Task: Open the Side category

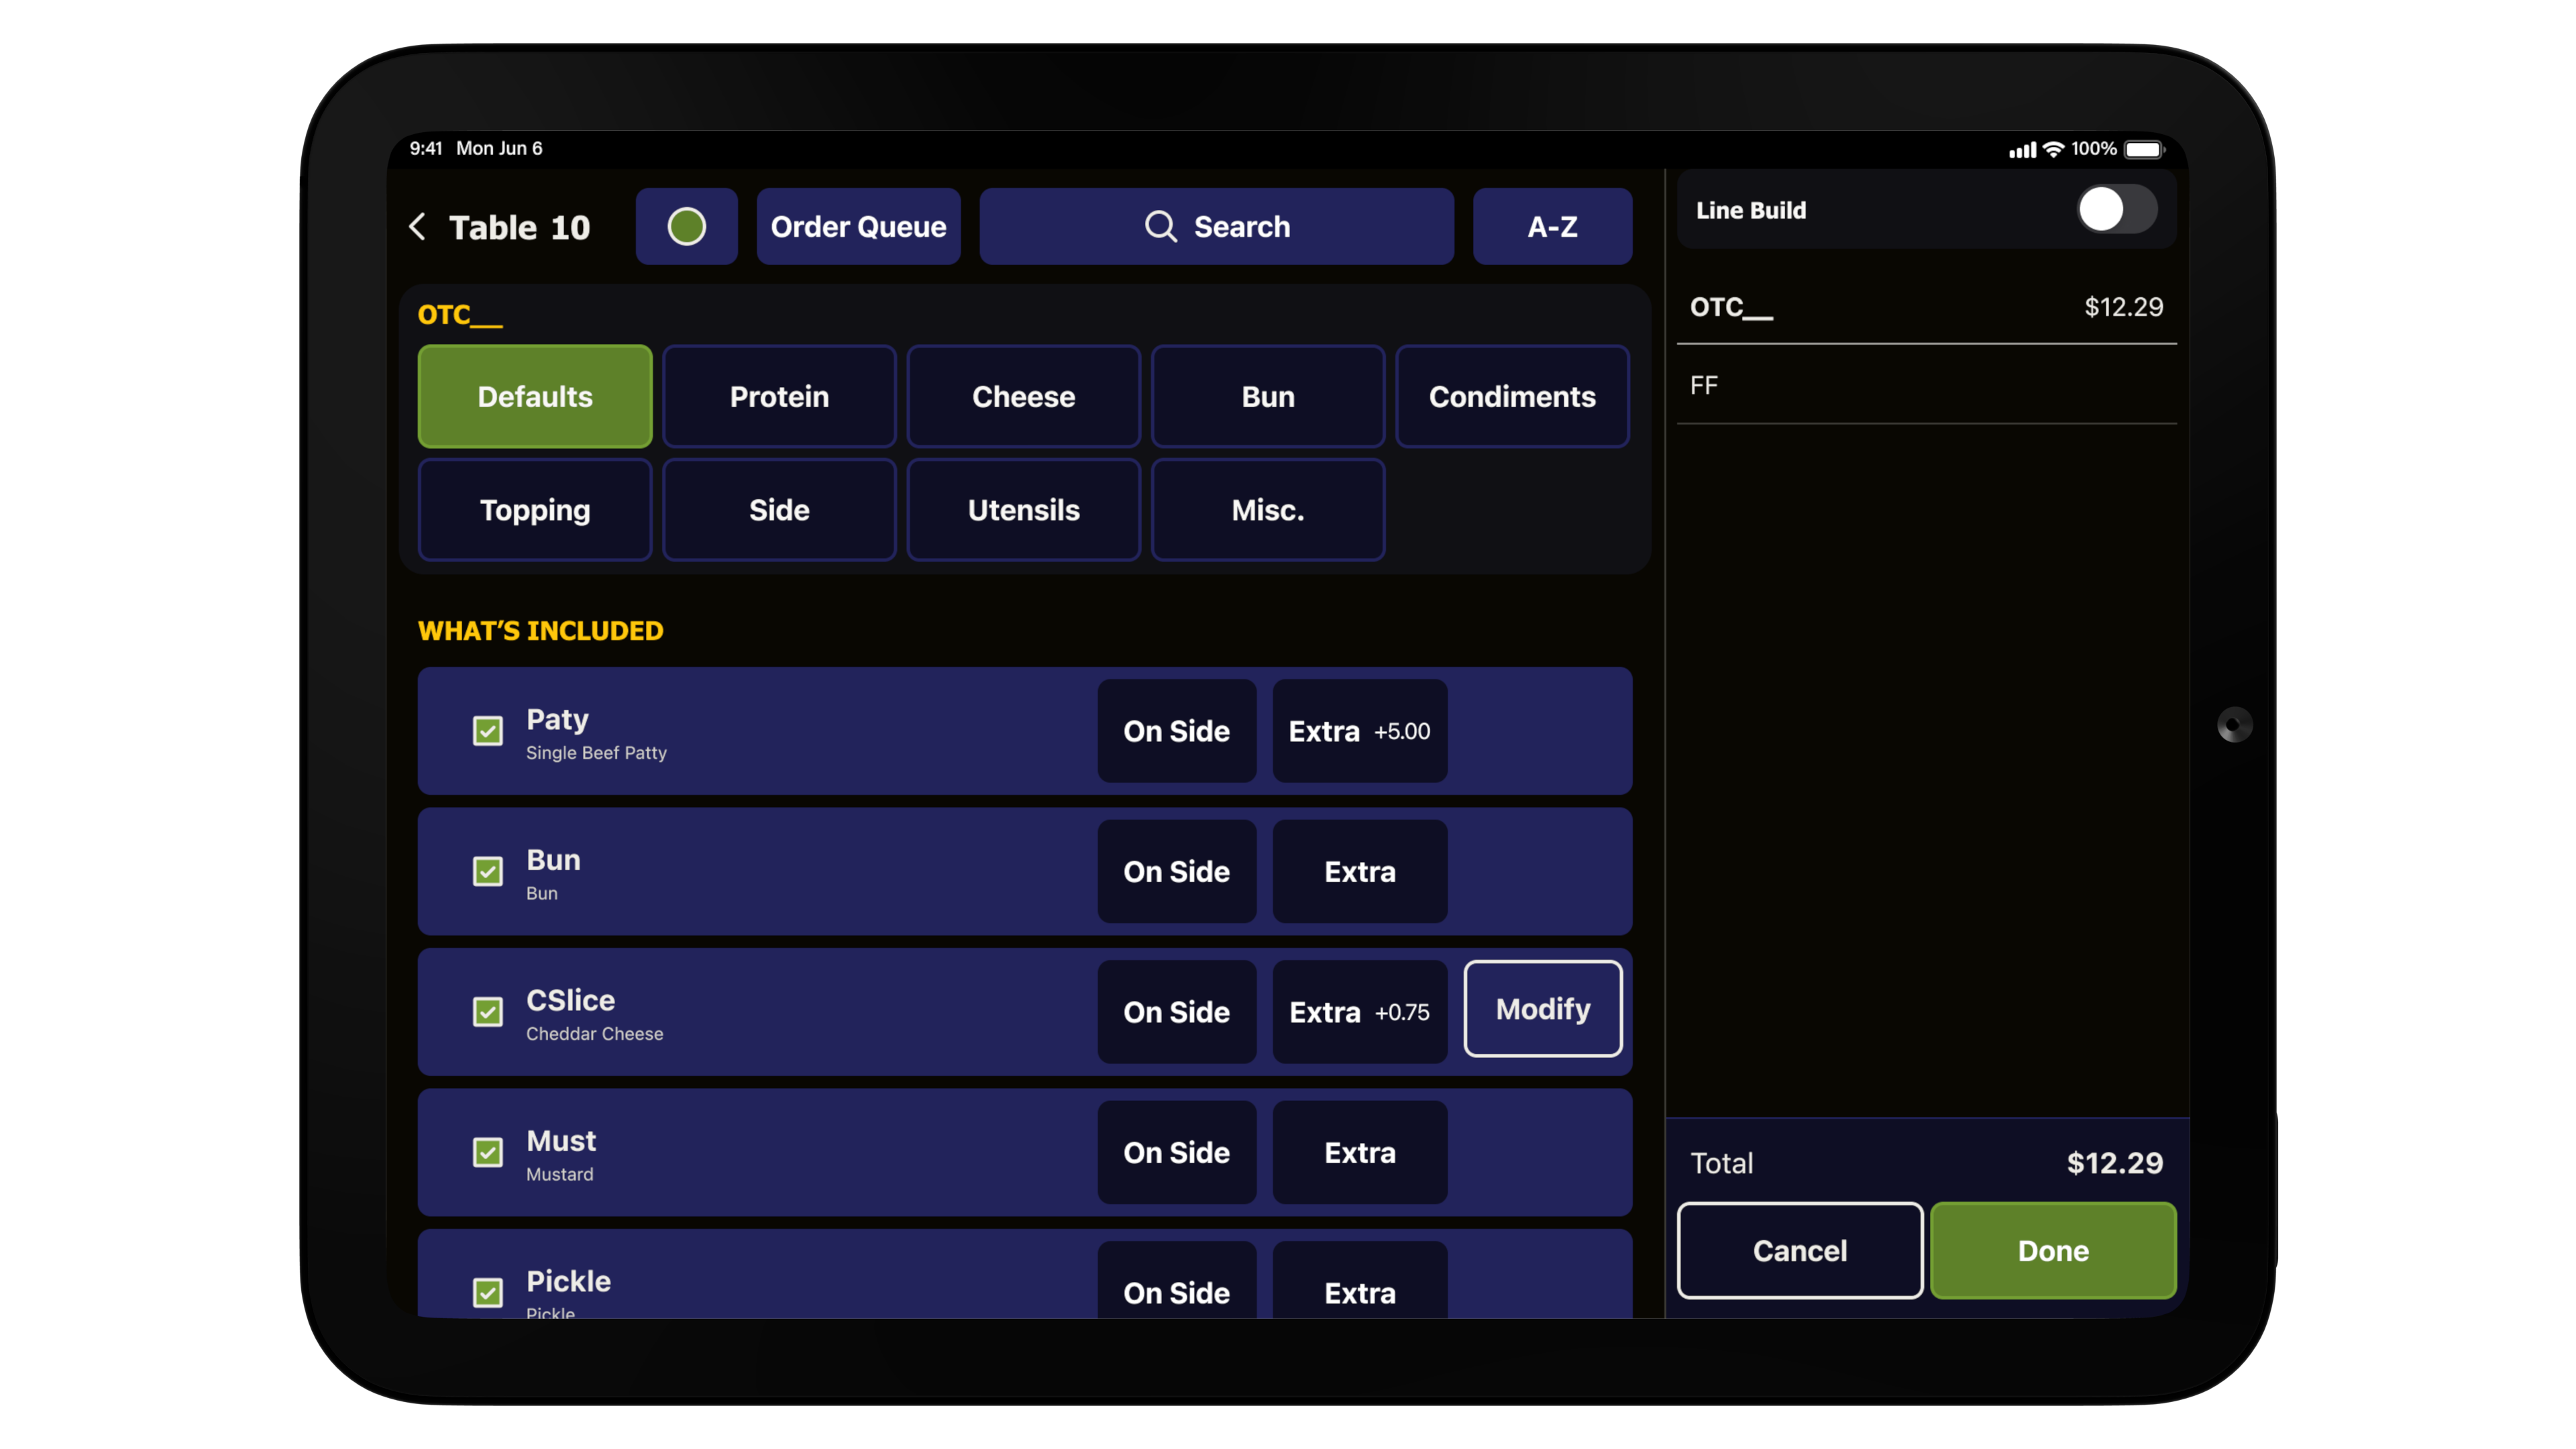Action: 779,510
